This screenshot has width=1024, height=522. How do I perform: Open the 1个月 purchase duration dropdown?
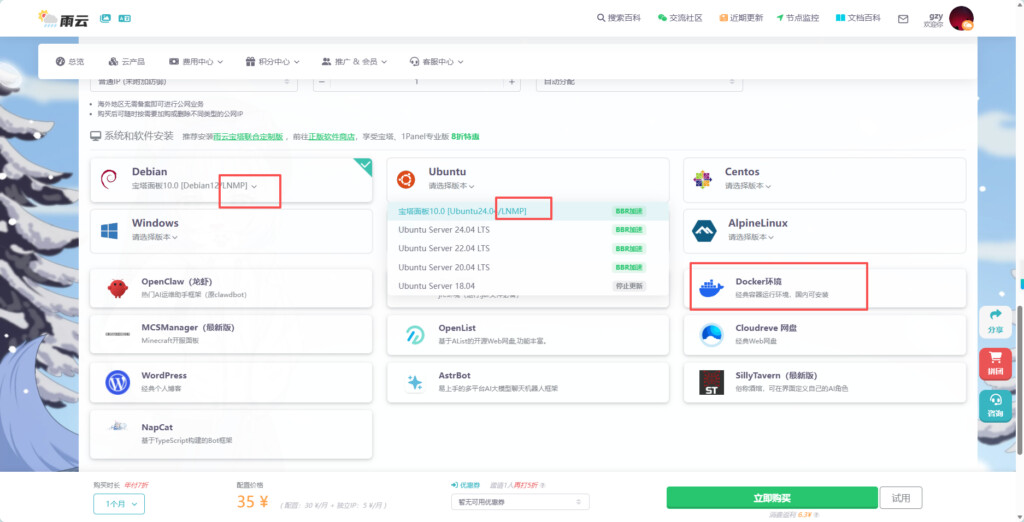pos(119,504)
